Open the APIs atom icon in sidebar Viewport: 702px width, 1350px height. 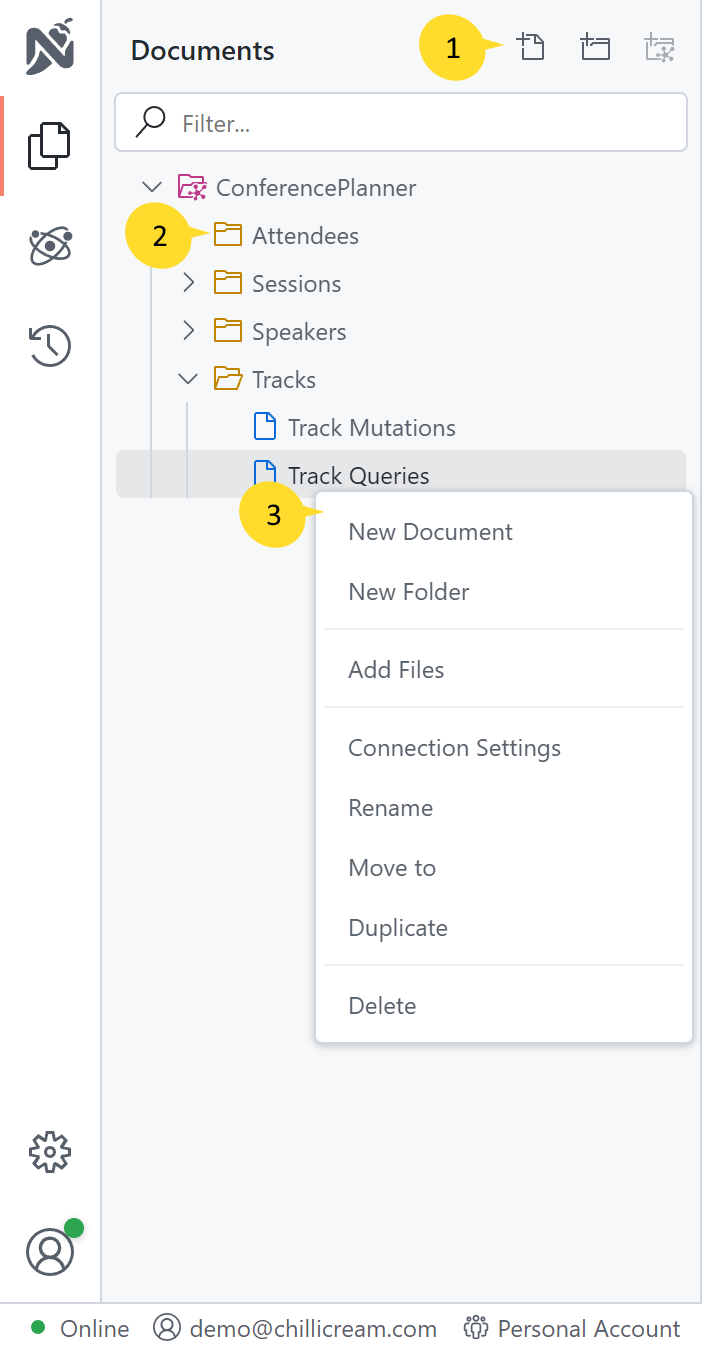(x=50, y=246)
